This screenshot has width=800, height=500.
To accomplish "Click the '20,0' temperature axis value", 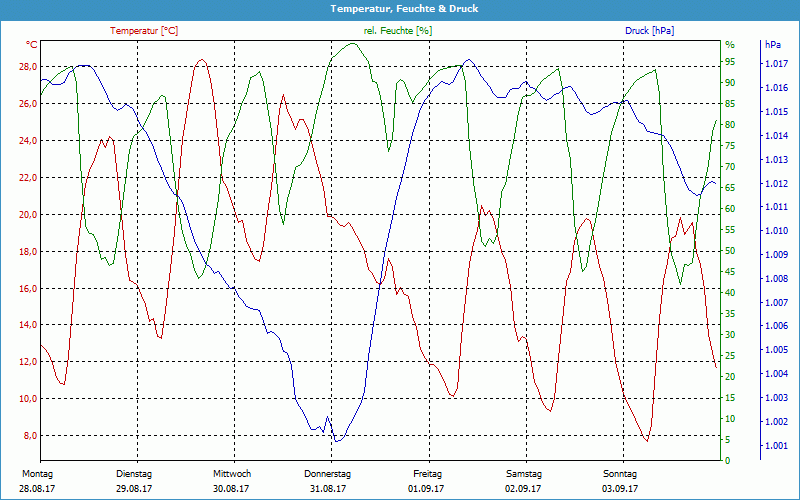I will tap(28, 214).
